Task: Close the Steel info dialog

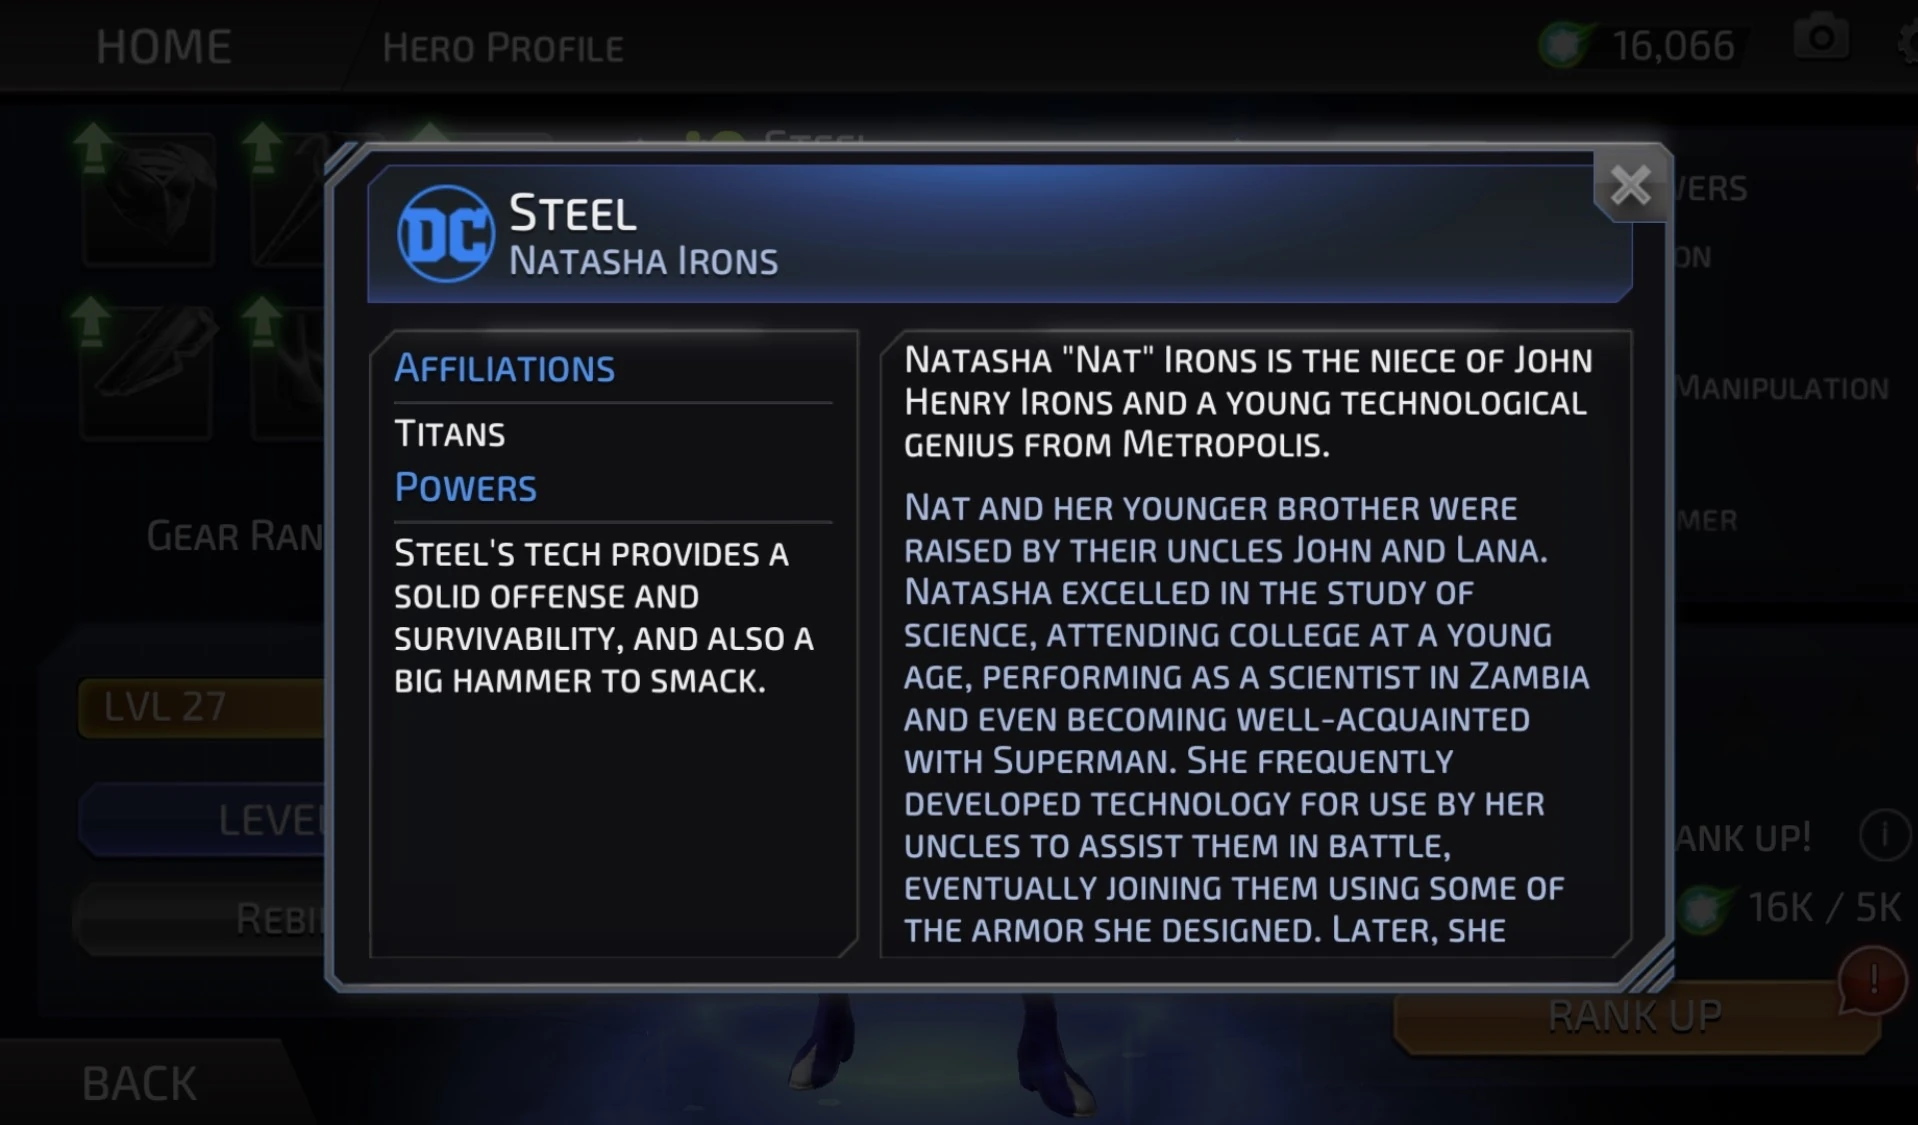Action: click(1630, 185)
